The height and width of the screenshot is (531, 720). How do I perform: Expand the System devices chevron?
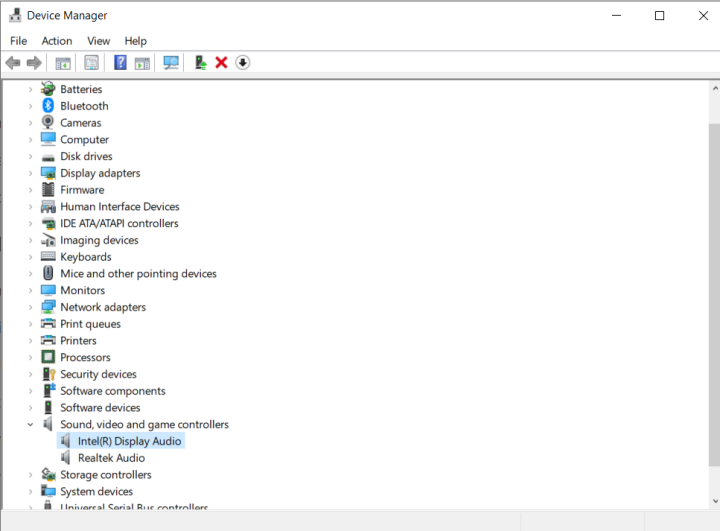point(30,491)
